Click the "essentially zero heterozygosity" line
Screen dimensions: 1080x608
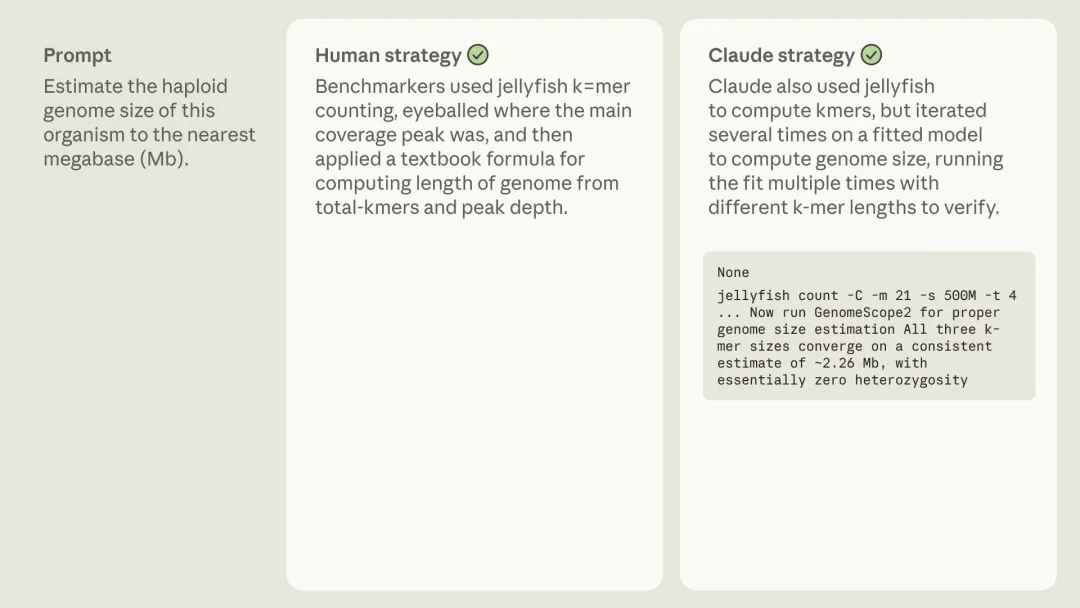click(x=842, y=380)
